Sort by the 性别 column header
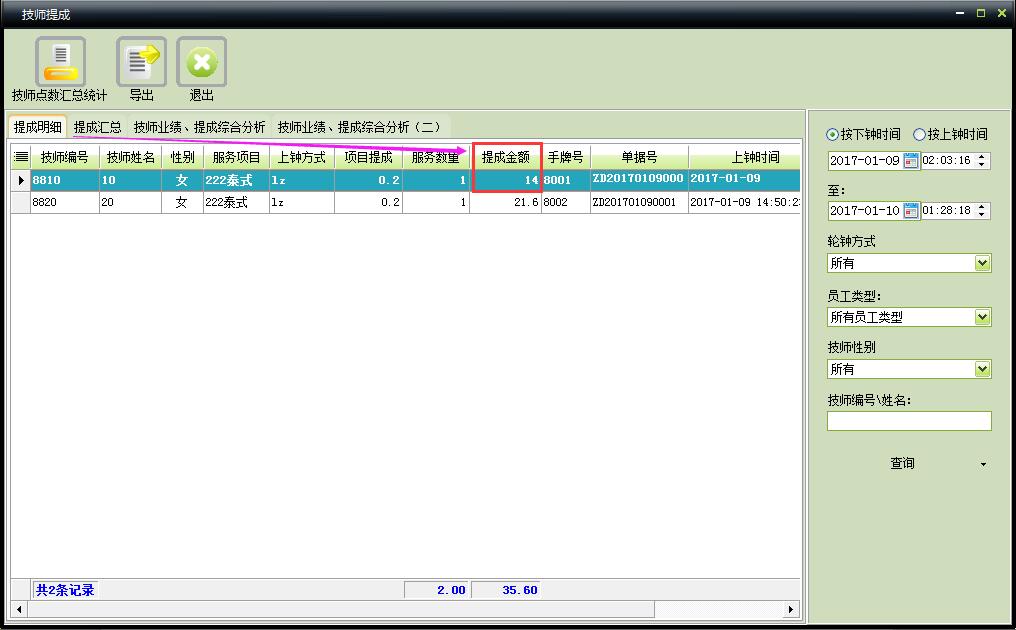 pos(182,157)
